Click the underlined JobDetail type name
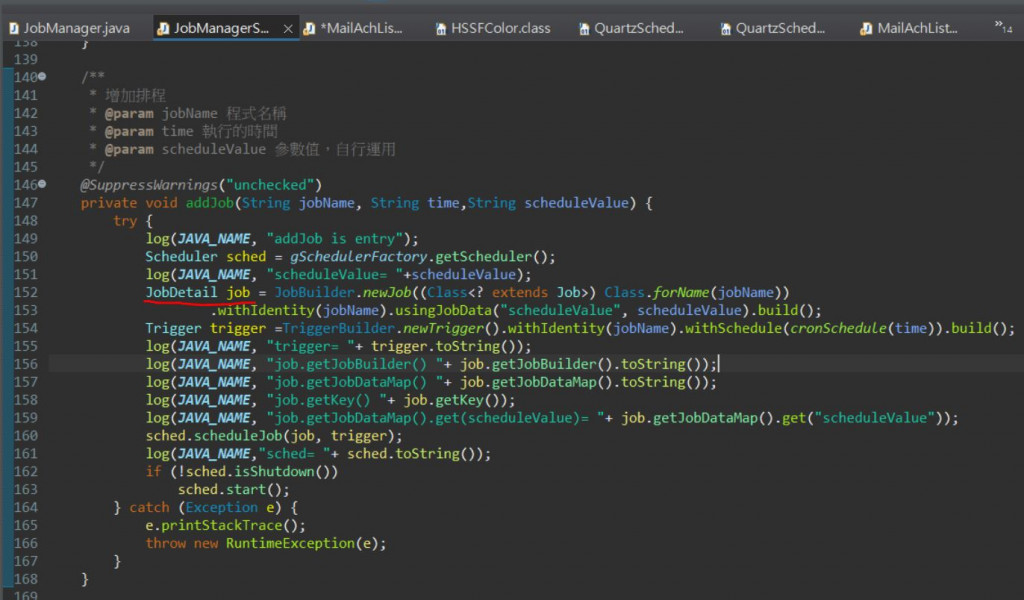 click(x=181, y=292)
